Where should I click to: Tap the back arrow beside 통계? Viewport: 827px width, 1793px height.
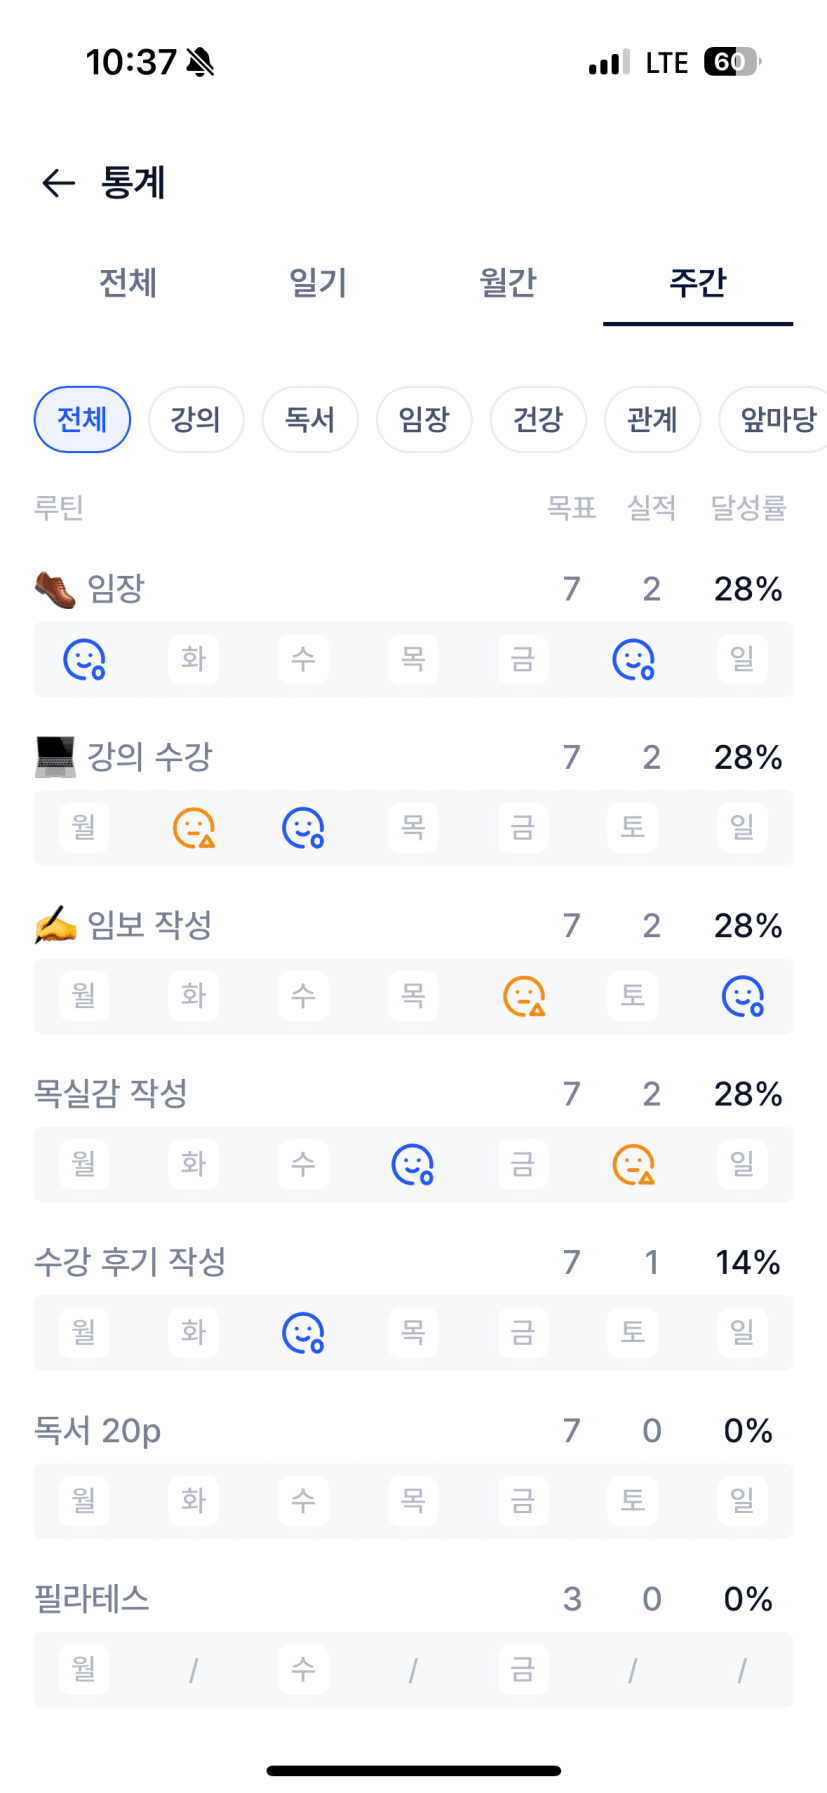[x=59, y=183]
